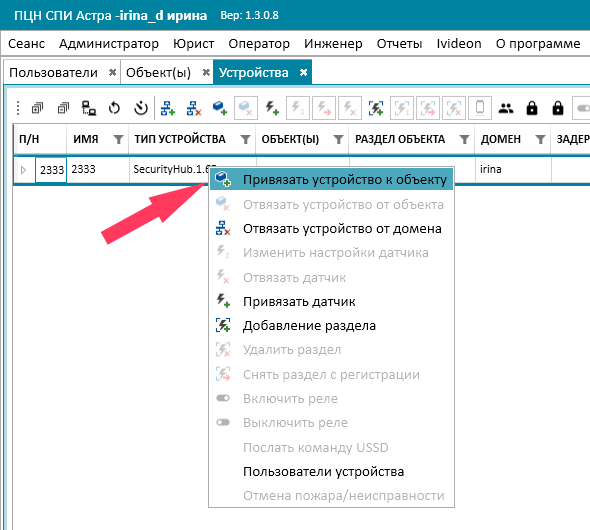This screenshot has height=530, width=590.
Task: Open the Инженер menu
Action: (333, 44)
